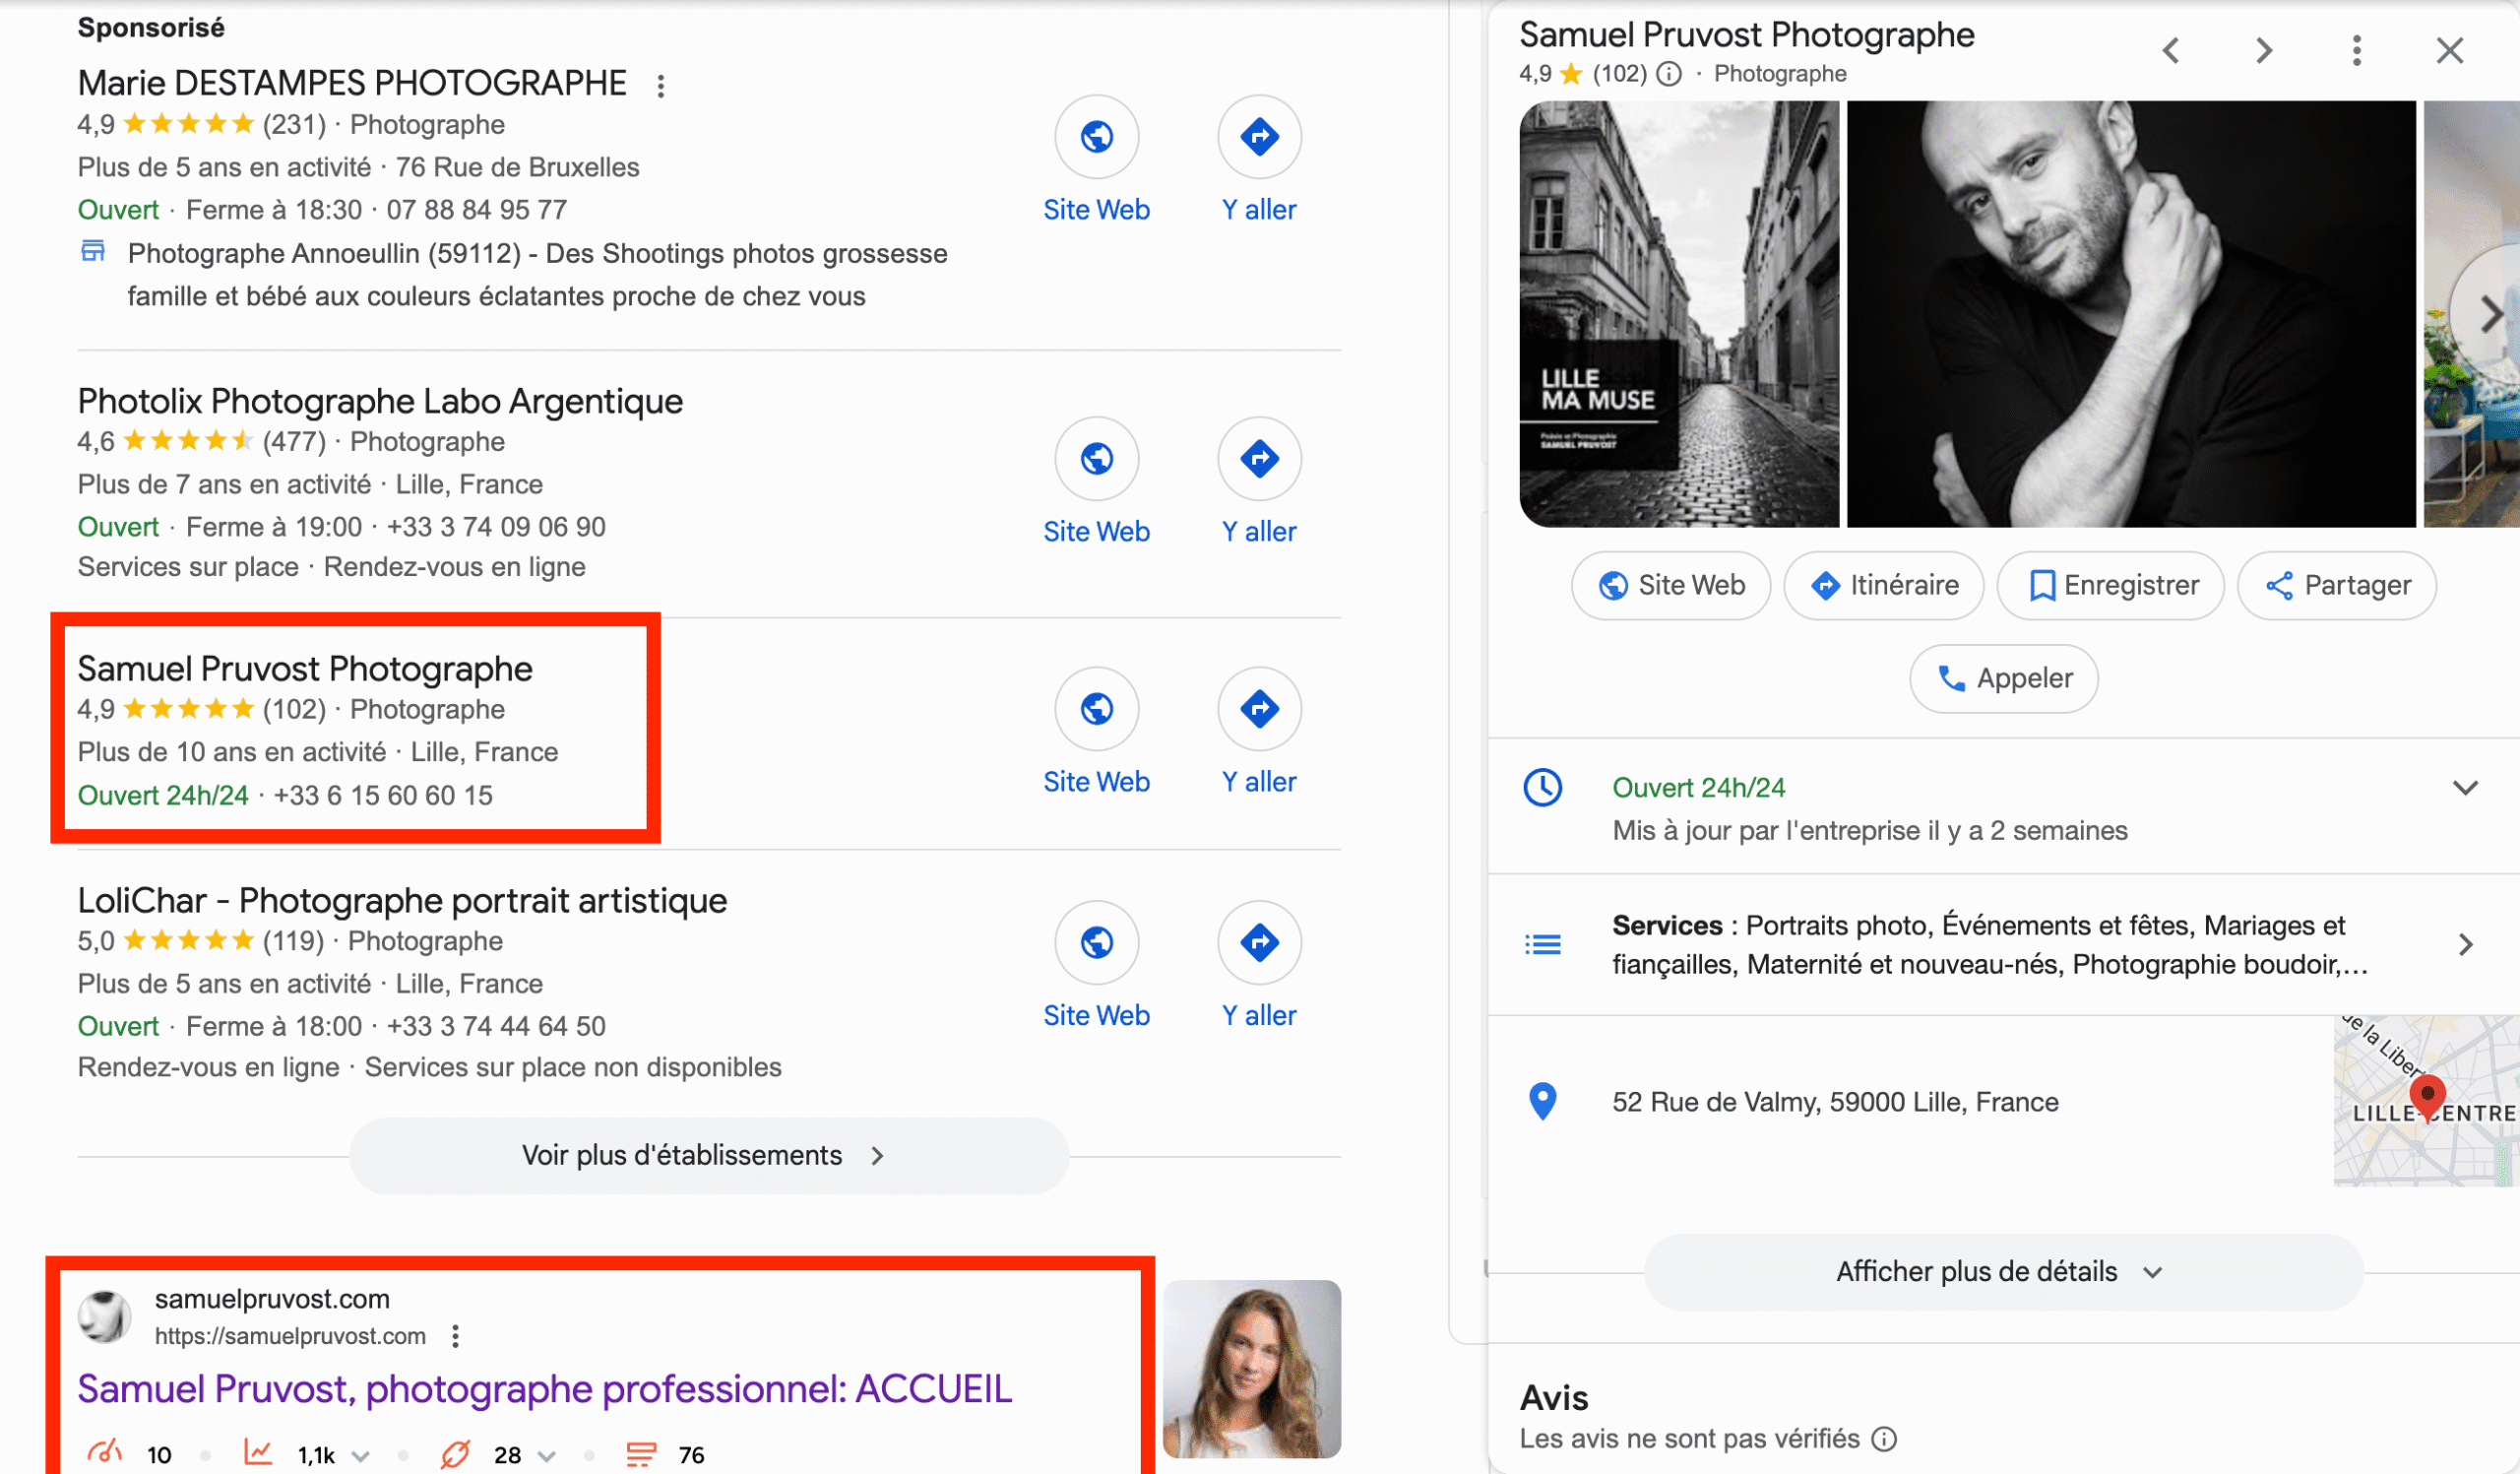The width and height of the screenshot is (2520, 1474).
Task: Open Samuel Pruvost photographe professionnel ACCUEIL link
Action: 544,1388
